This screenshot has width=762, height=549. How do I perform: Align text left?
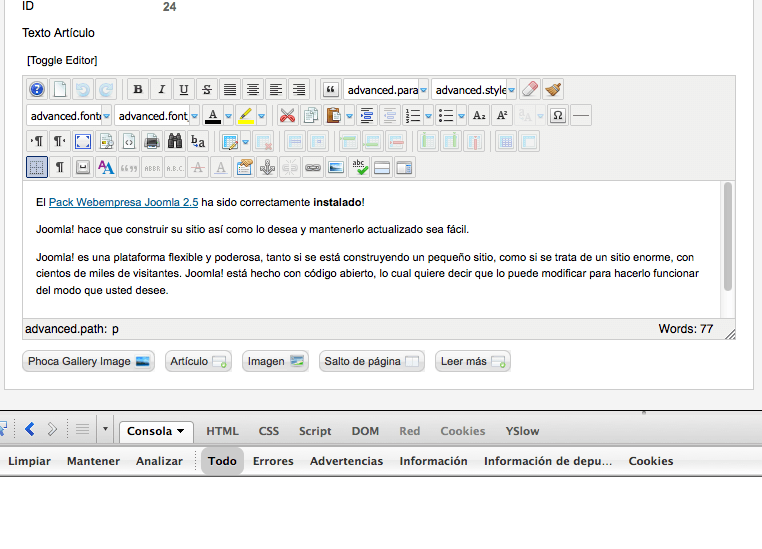point(276,89)
